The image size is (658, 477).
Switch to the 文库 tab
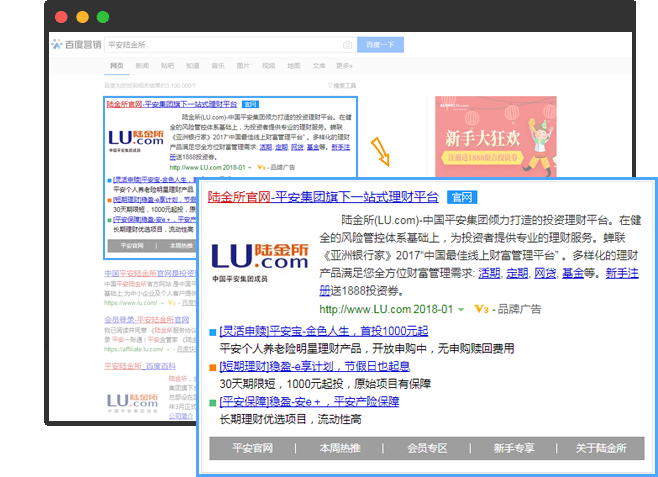coord(319,65)
